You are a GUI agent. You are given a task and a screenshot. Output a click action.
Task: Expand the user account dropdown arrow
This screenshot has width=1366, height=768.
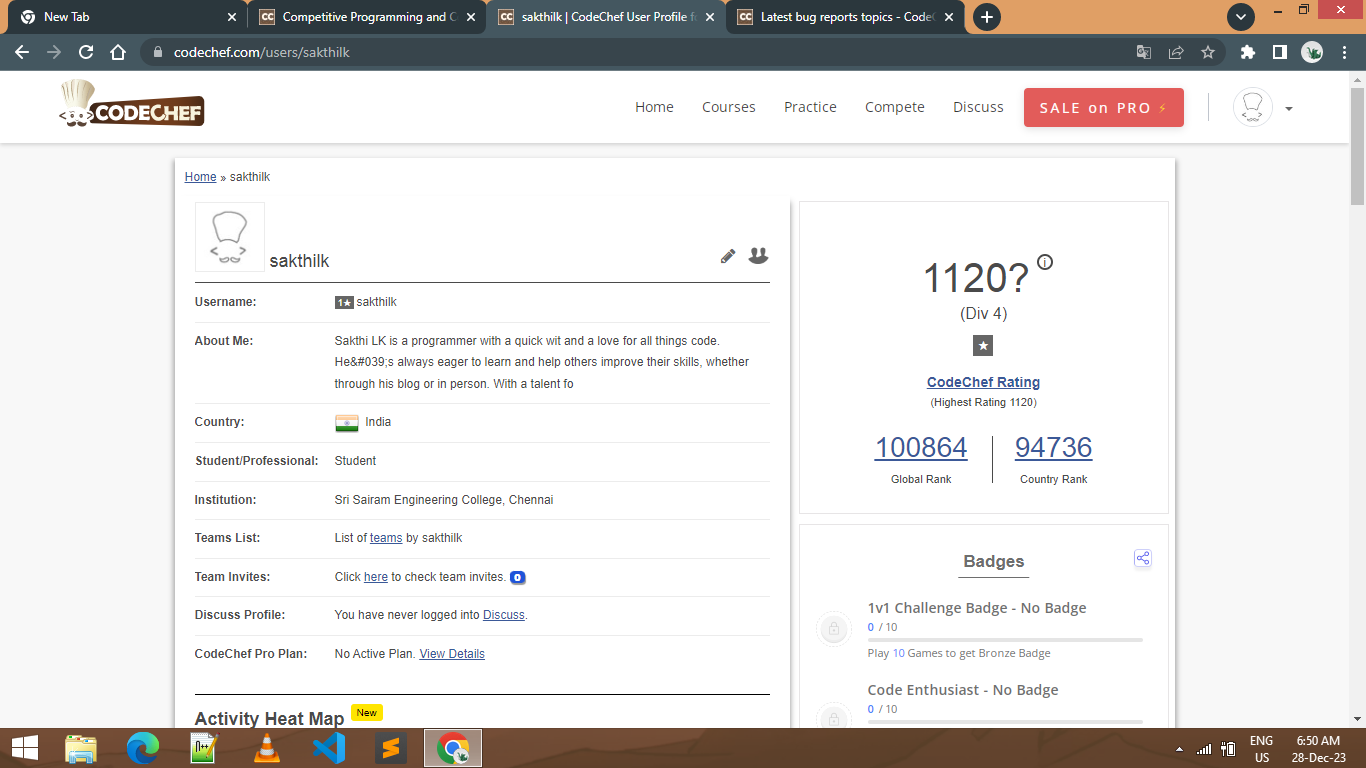click(1289, 109)
